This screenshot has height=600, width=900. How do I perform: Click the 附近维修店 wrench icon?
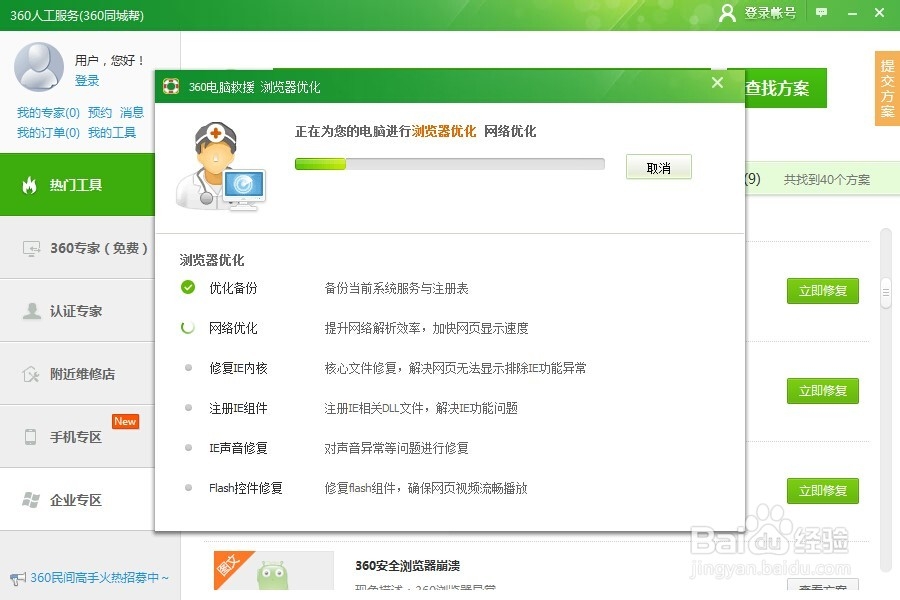click(x=30, y=374)
